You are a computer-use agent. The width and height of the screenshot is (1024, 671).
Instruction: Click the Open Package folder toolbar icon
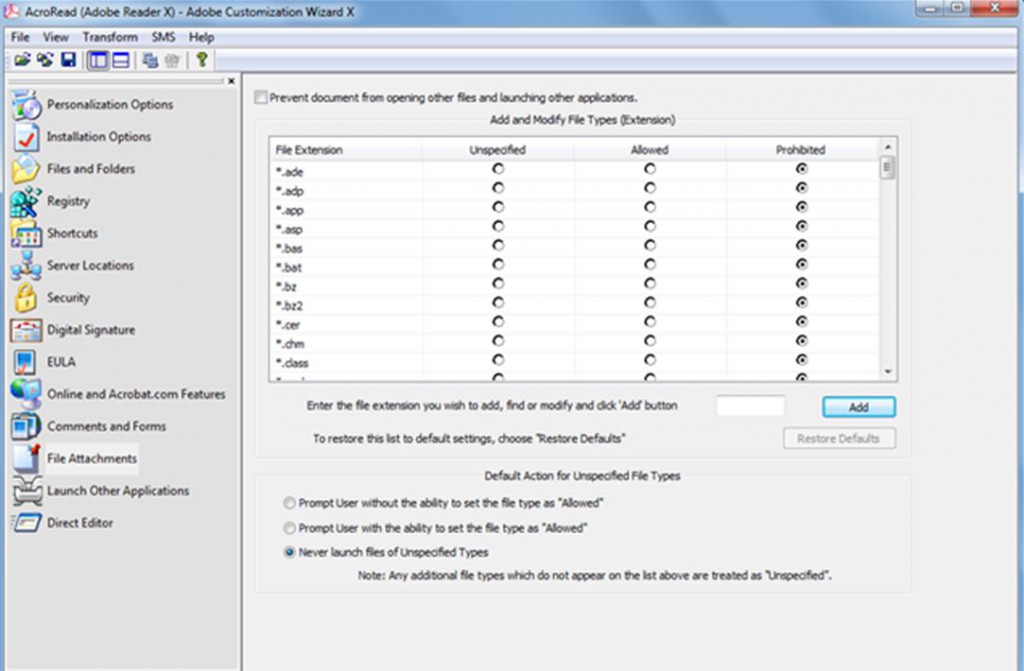[x=22, y=60]
